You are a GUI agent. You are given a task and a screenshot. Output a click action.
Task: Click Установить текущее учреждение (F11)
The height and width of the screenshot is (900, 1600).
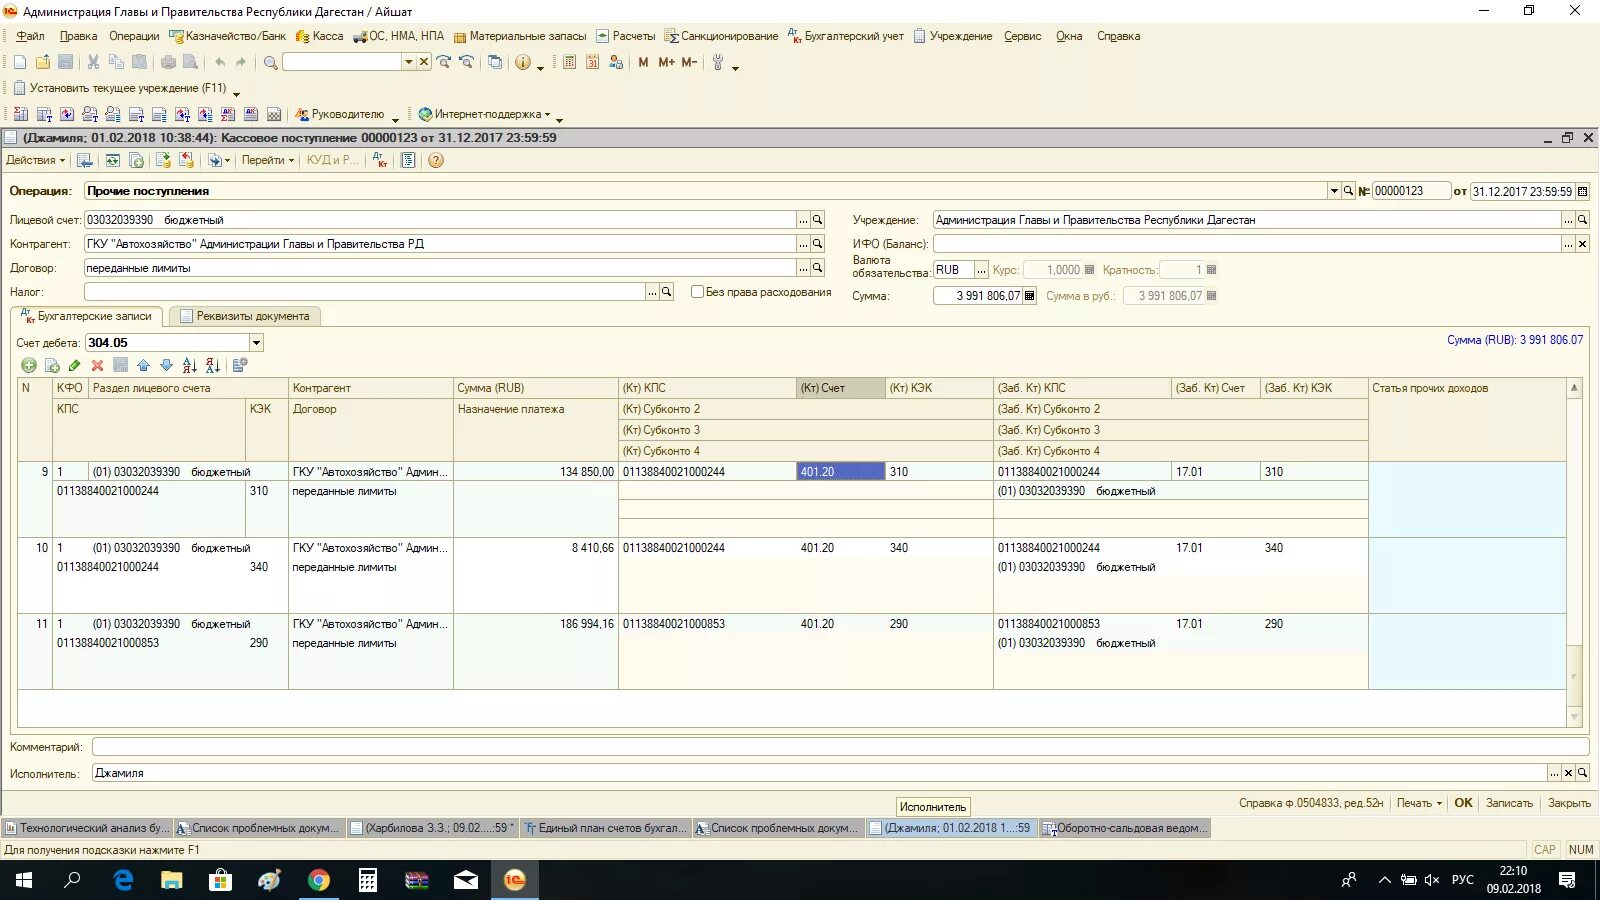pos(120,88)
